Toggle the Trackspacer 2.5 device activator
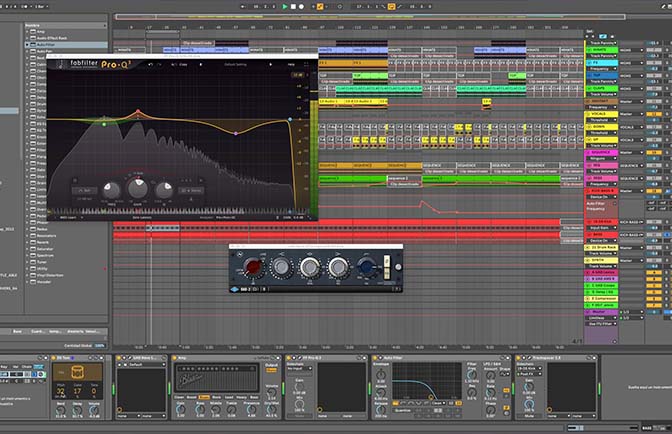Screen dimensions: 672x434 click(518, 358)
